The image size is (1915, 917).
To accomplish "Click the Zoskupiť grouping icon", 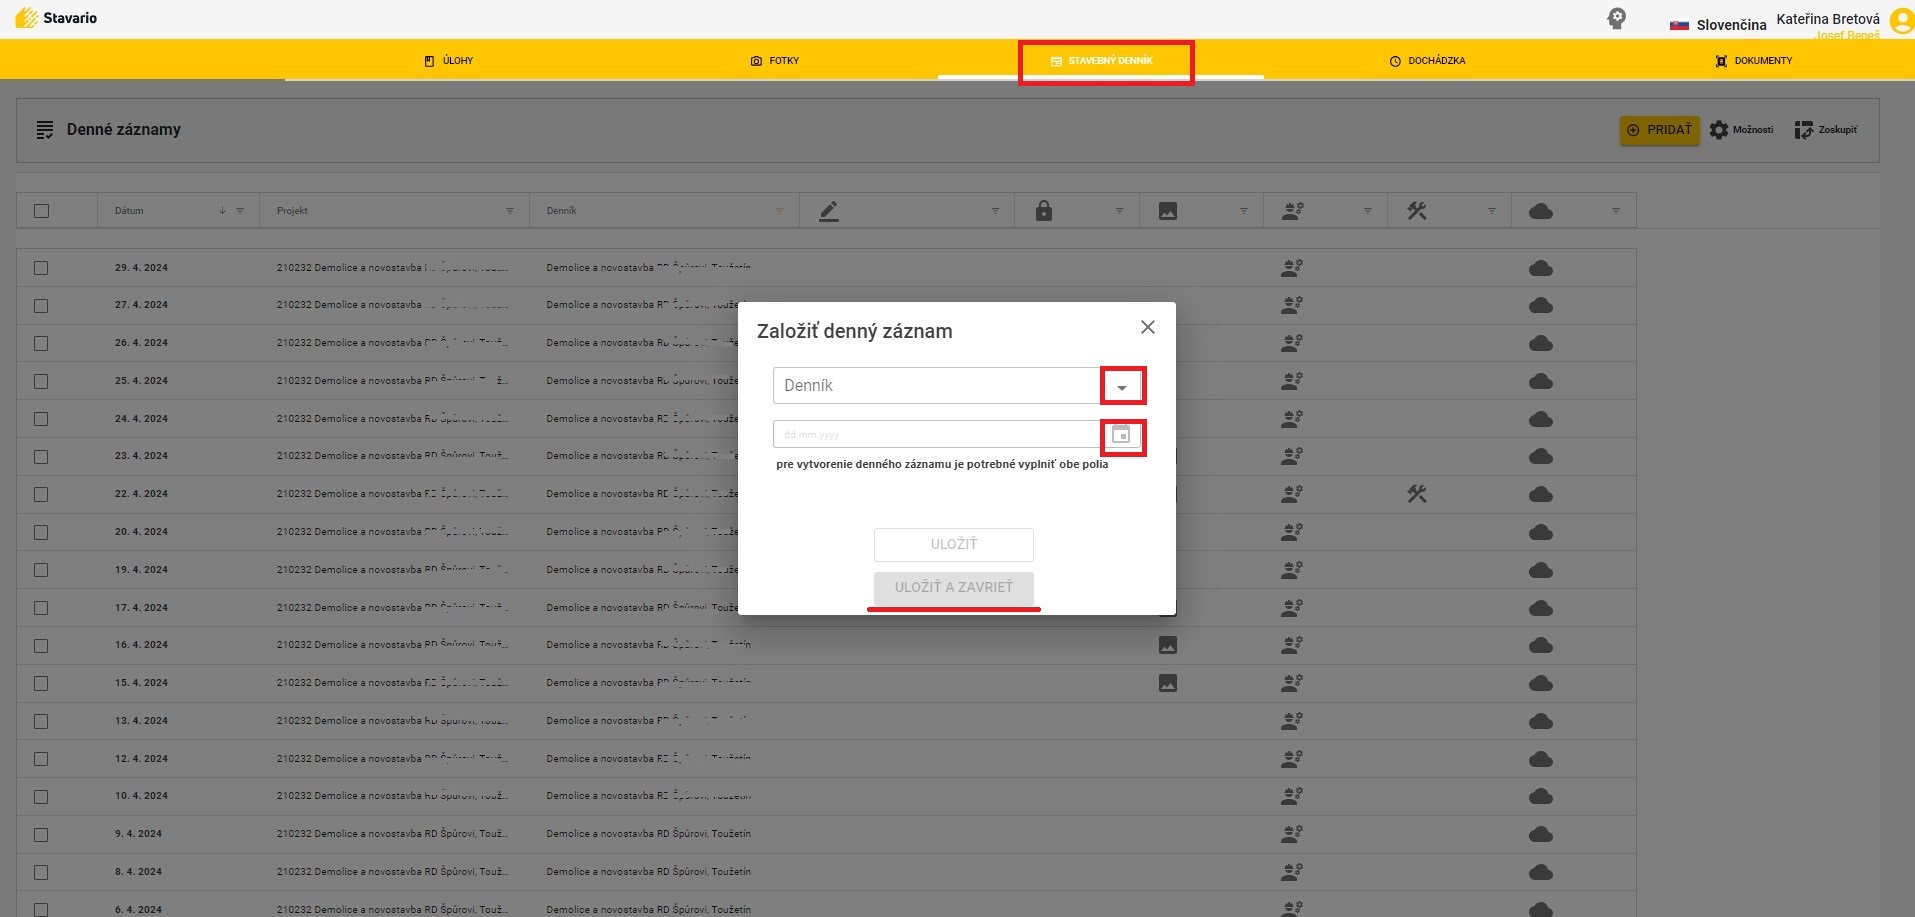I will click(1826, 130).
